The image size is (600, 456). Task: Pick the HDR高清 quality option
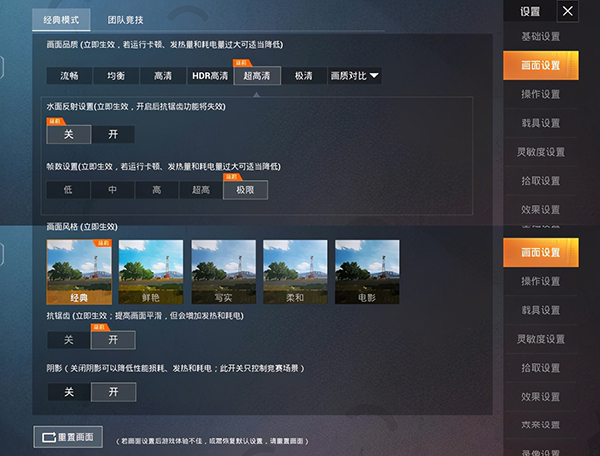coord(210,76)
